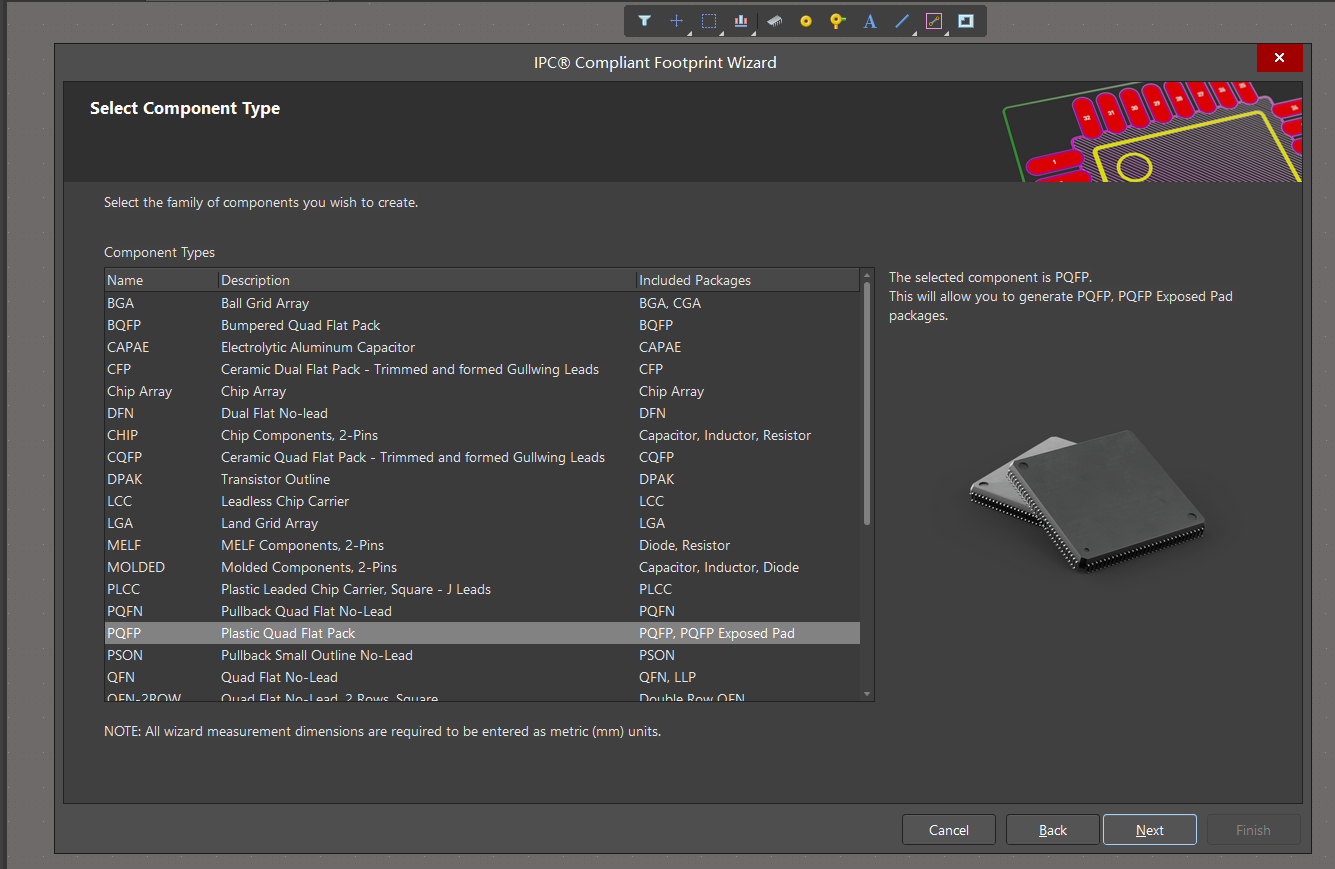The width and height of the screenshot is (1335, 869).
Task: Select the PSON row
Action: click(482, 655)
